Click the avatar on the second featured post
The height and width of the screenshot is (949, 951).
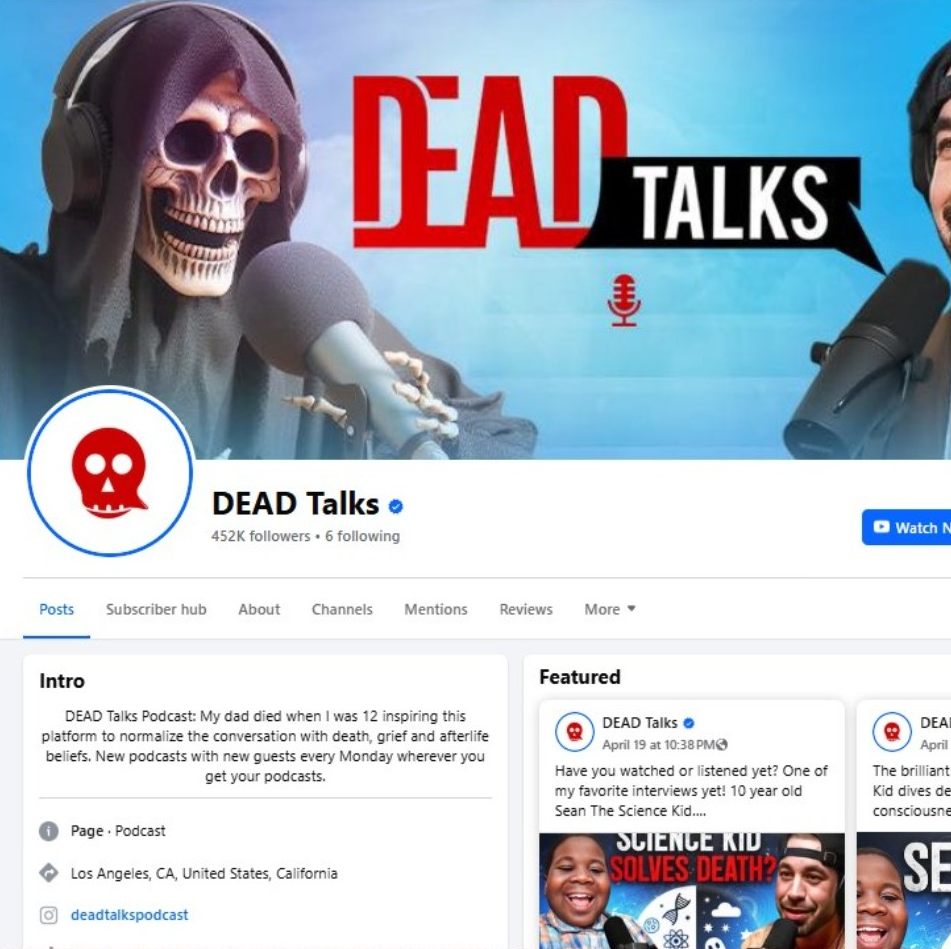(x=892, y=732)
